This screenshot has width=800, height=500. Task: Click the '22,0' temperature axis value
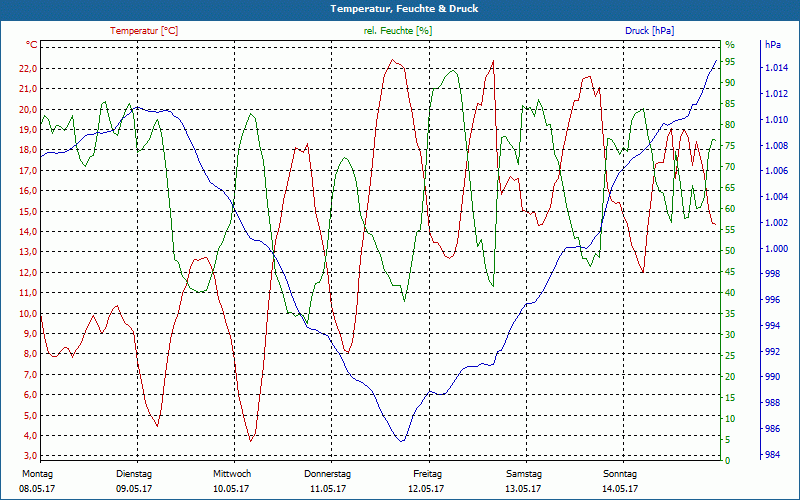point(29,69)
